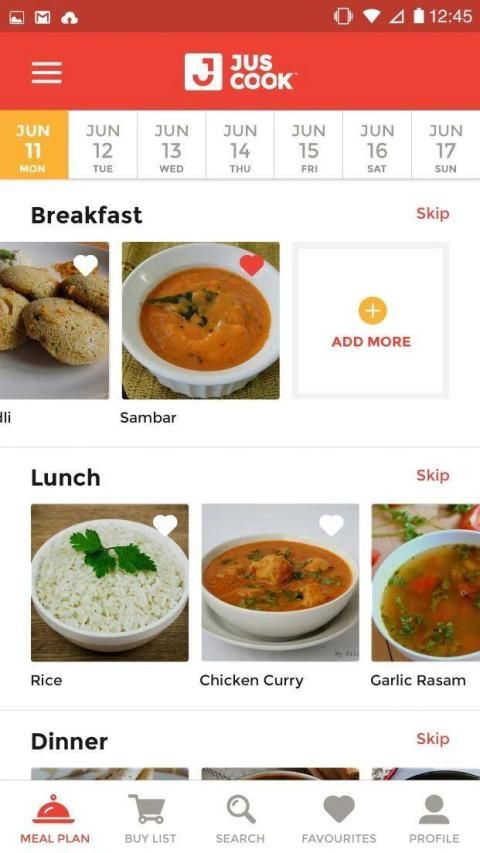Screen dimensions: 480x853
Task: Open Favourites heart in bottom bar
Action: tap(339, 808)
